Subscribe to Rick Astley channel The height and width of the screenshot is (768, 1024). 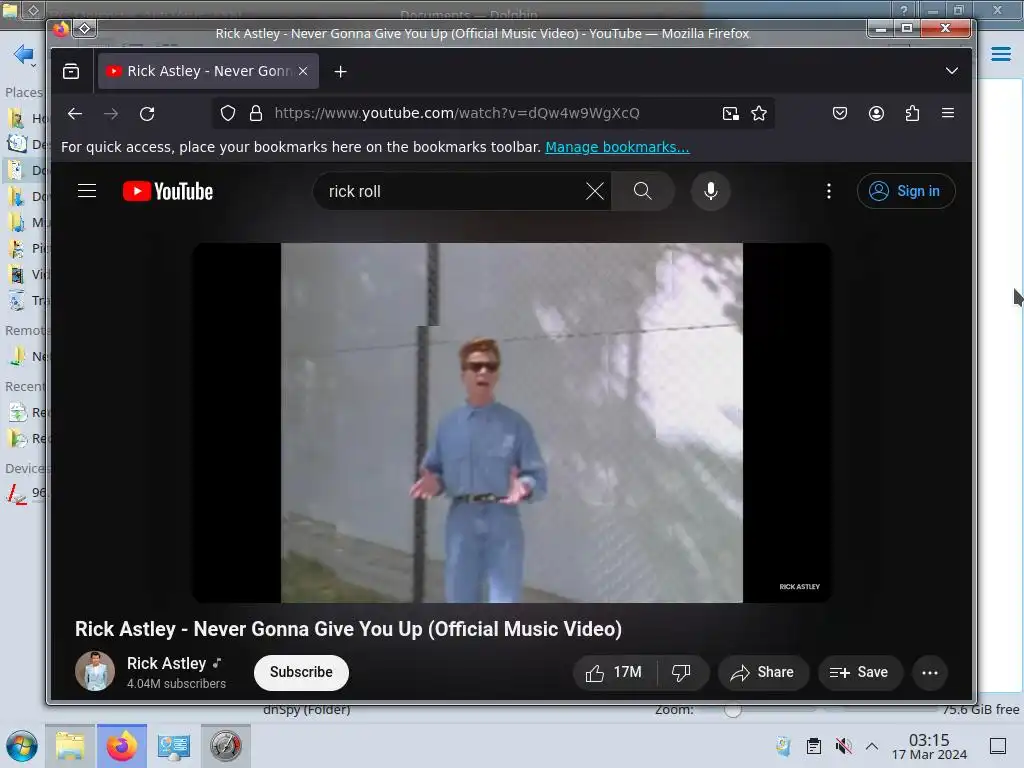[301, 672]
